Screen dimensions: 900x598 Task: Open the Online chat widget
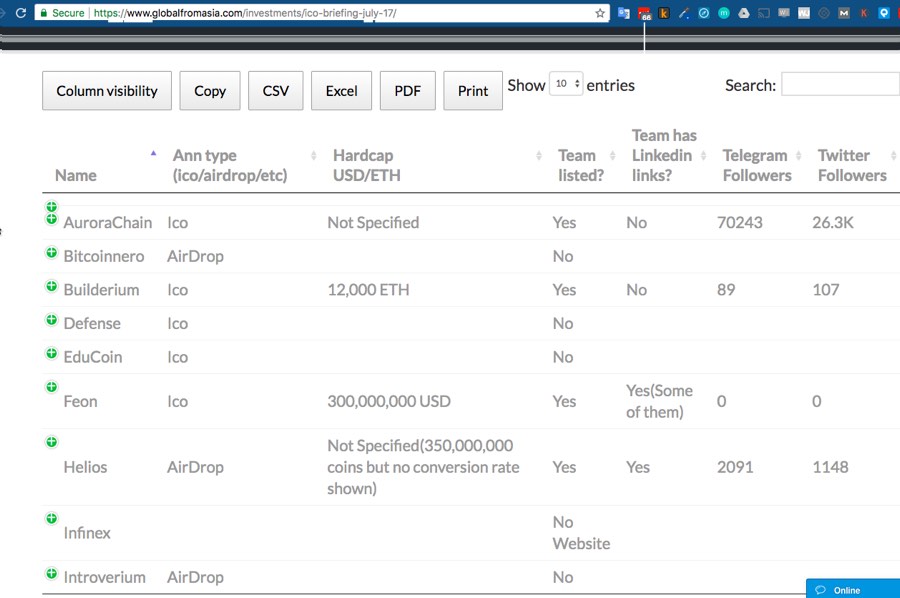[x=853, y=589]
